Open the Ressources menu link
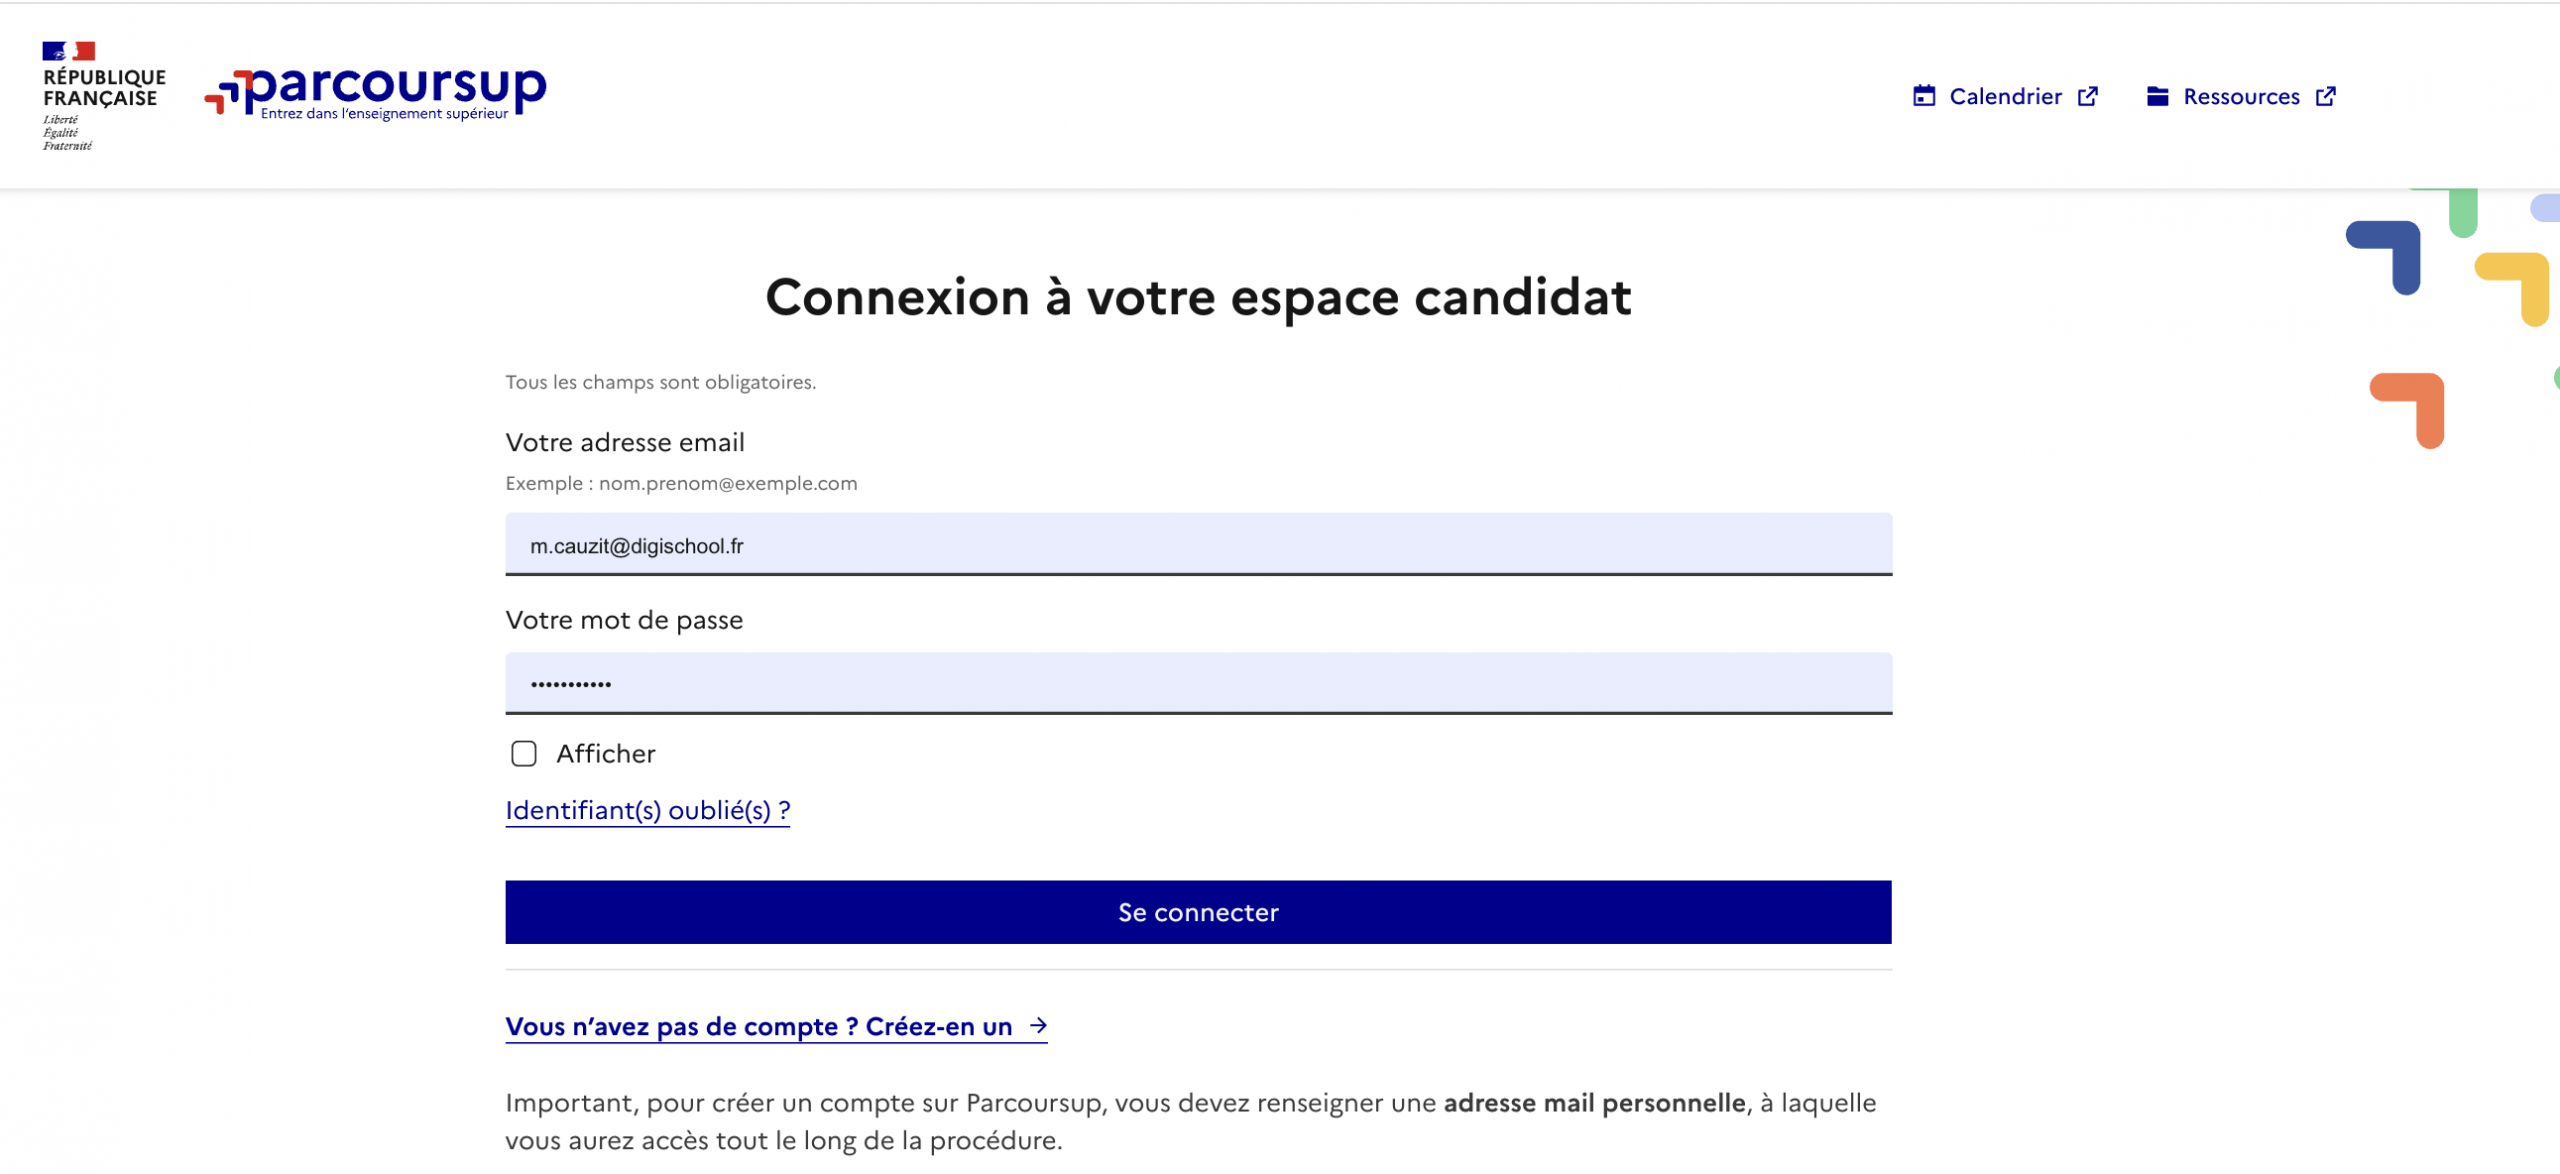2560x1174 pixels. tap(2241, 96)
